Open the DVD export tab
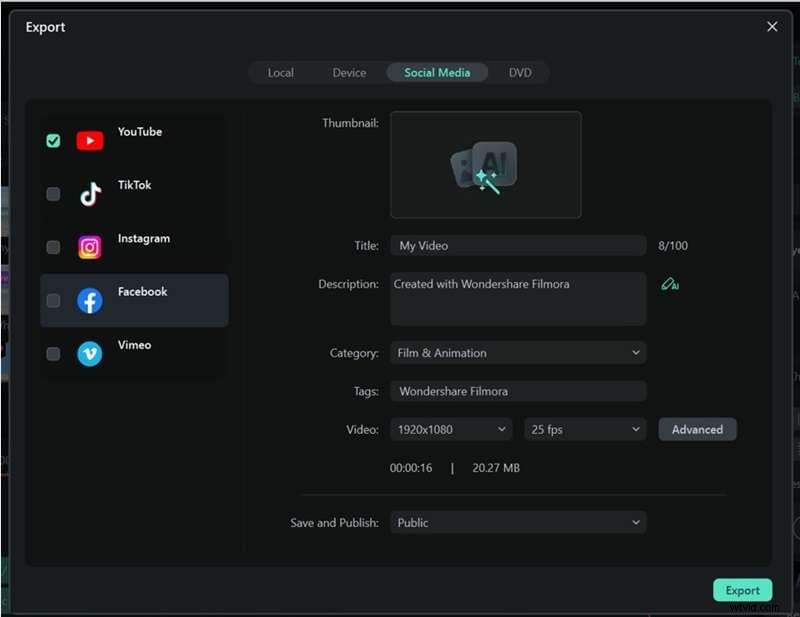 pos(520,72)
